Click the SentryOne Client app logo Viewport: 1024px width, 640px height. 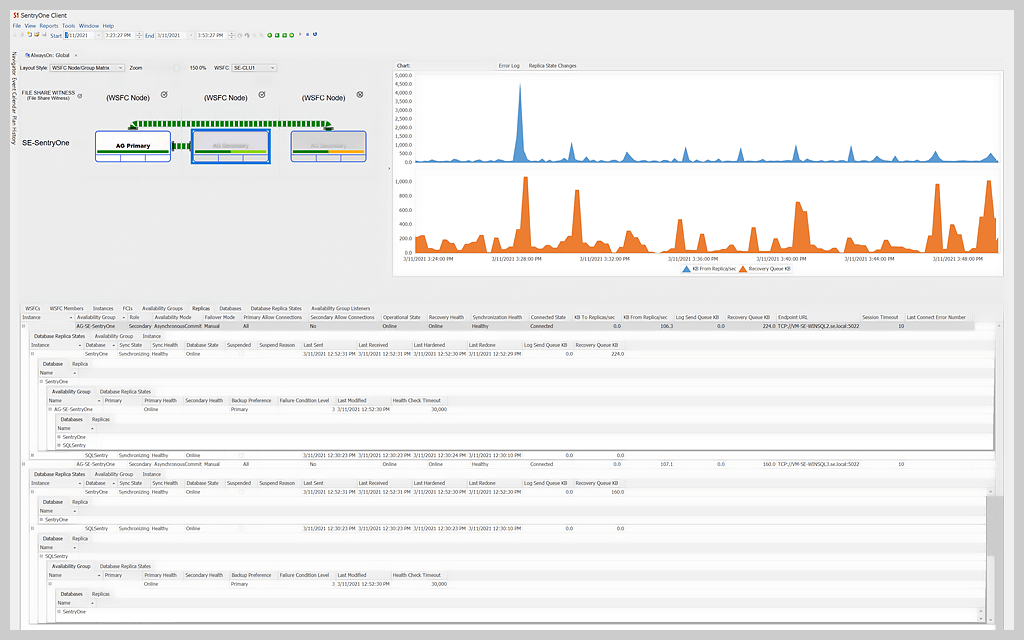[15, 16]
